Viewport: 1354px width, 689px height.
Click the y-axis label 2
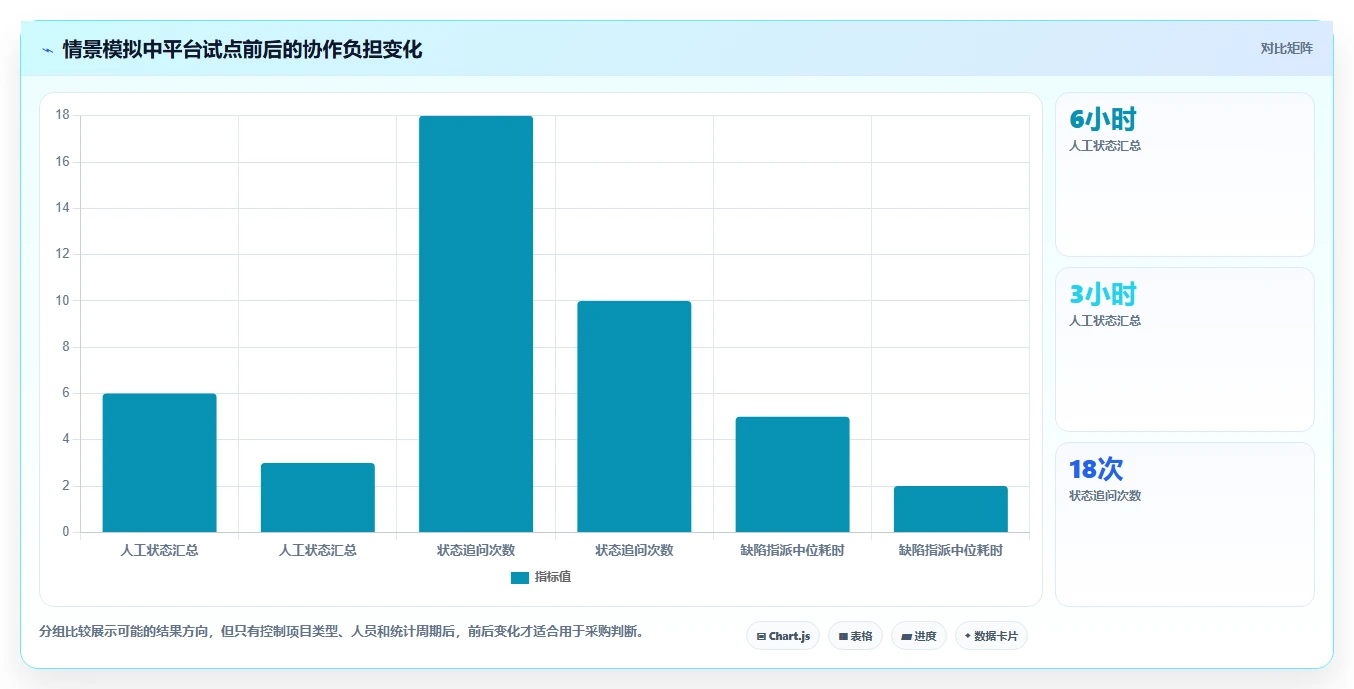click(x=66, y=486)
